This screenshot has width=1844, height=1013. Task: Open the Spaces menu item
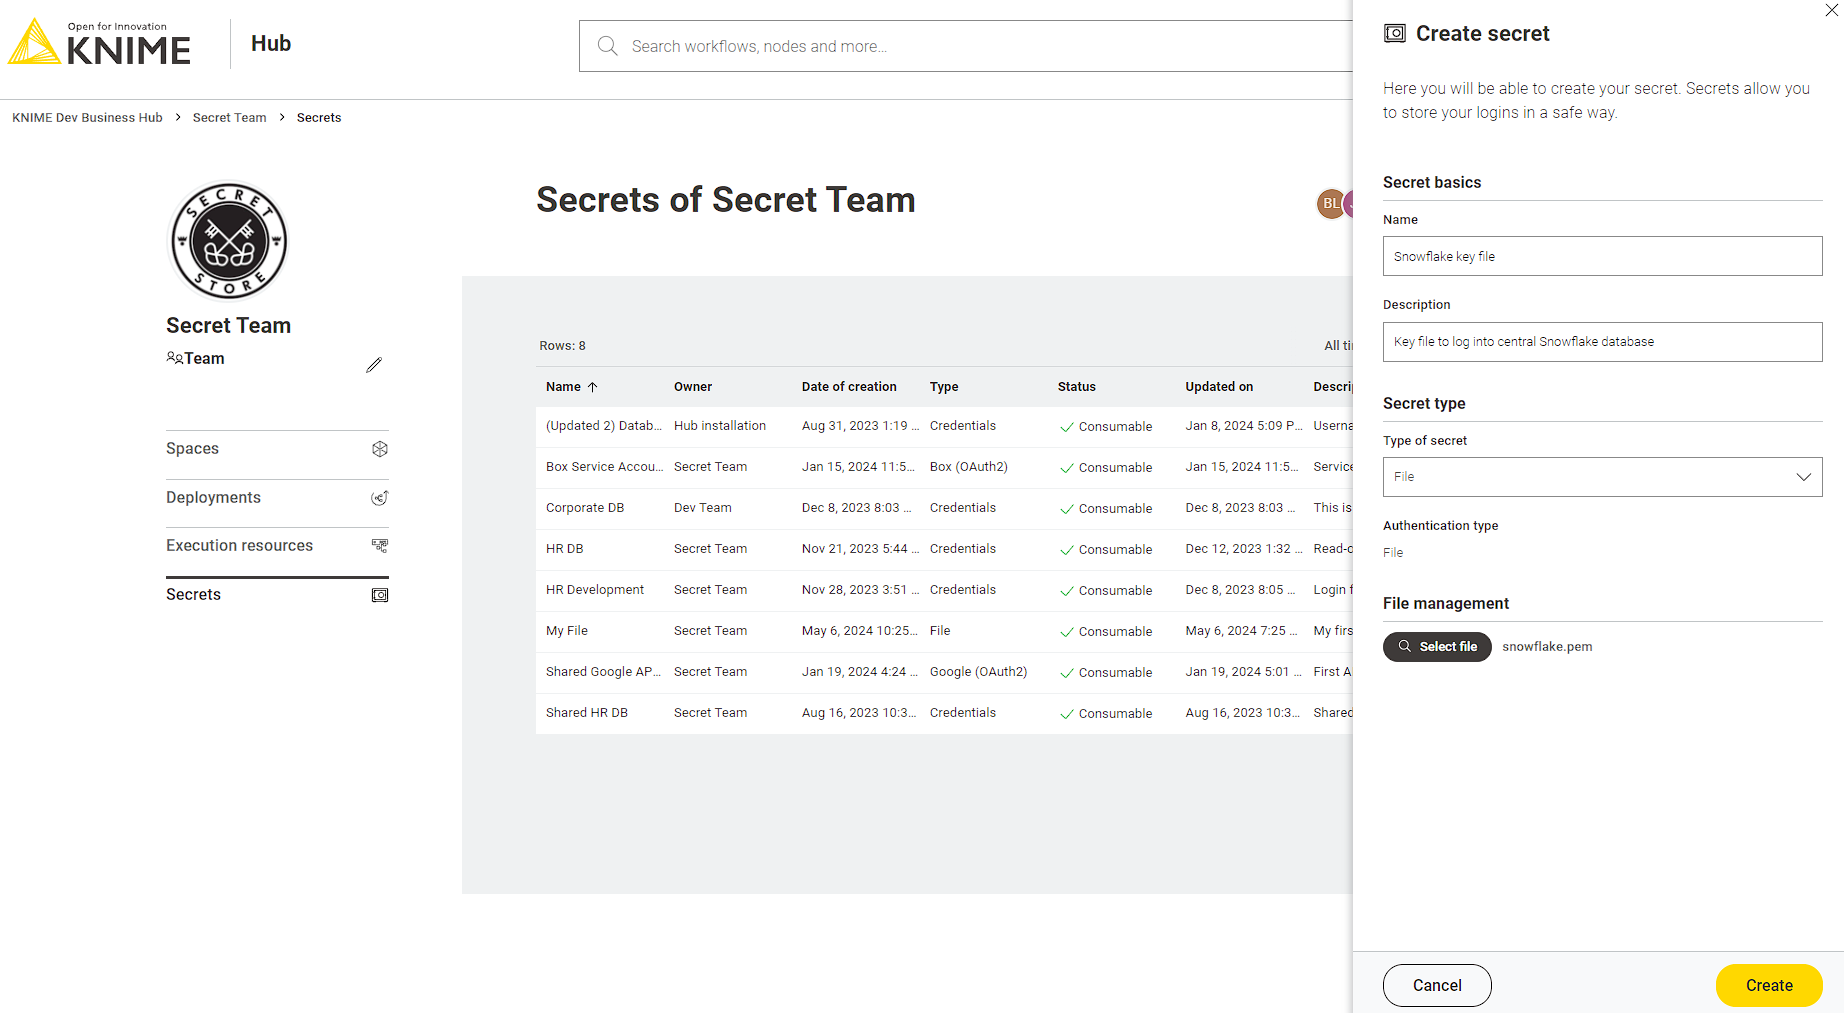pyautogui.click(x=277, y=449)
